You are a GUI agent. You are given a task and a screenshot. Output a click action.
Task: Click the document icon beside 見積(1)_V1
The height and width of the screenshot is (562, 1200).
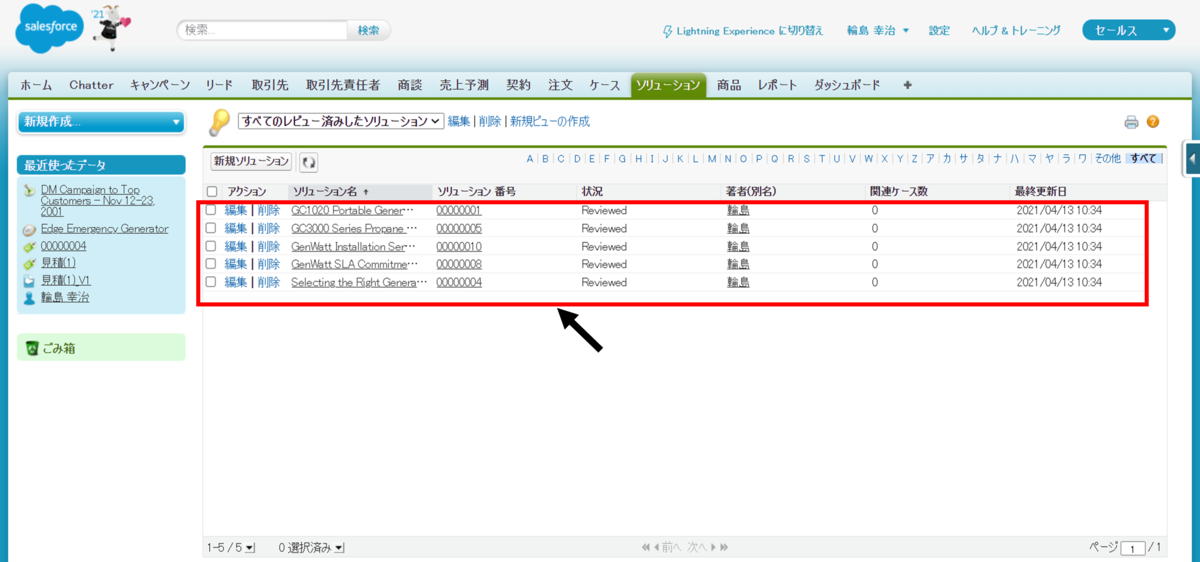click(30, 281)
